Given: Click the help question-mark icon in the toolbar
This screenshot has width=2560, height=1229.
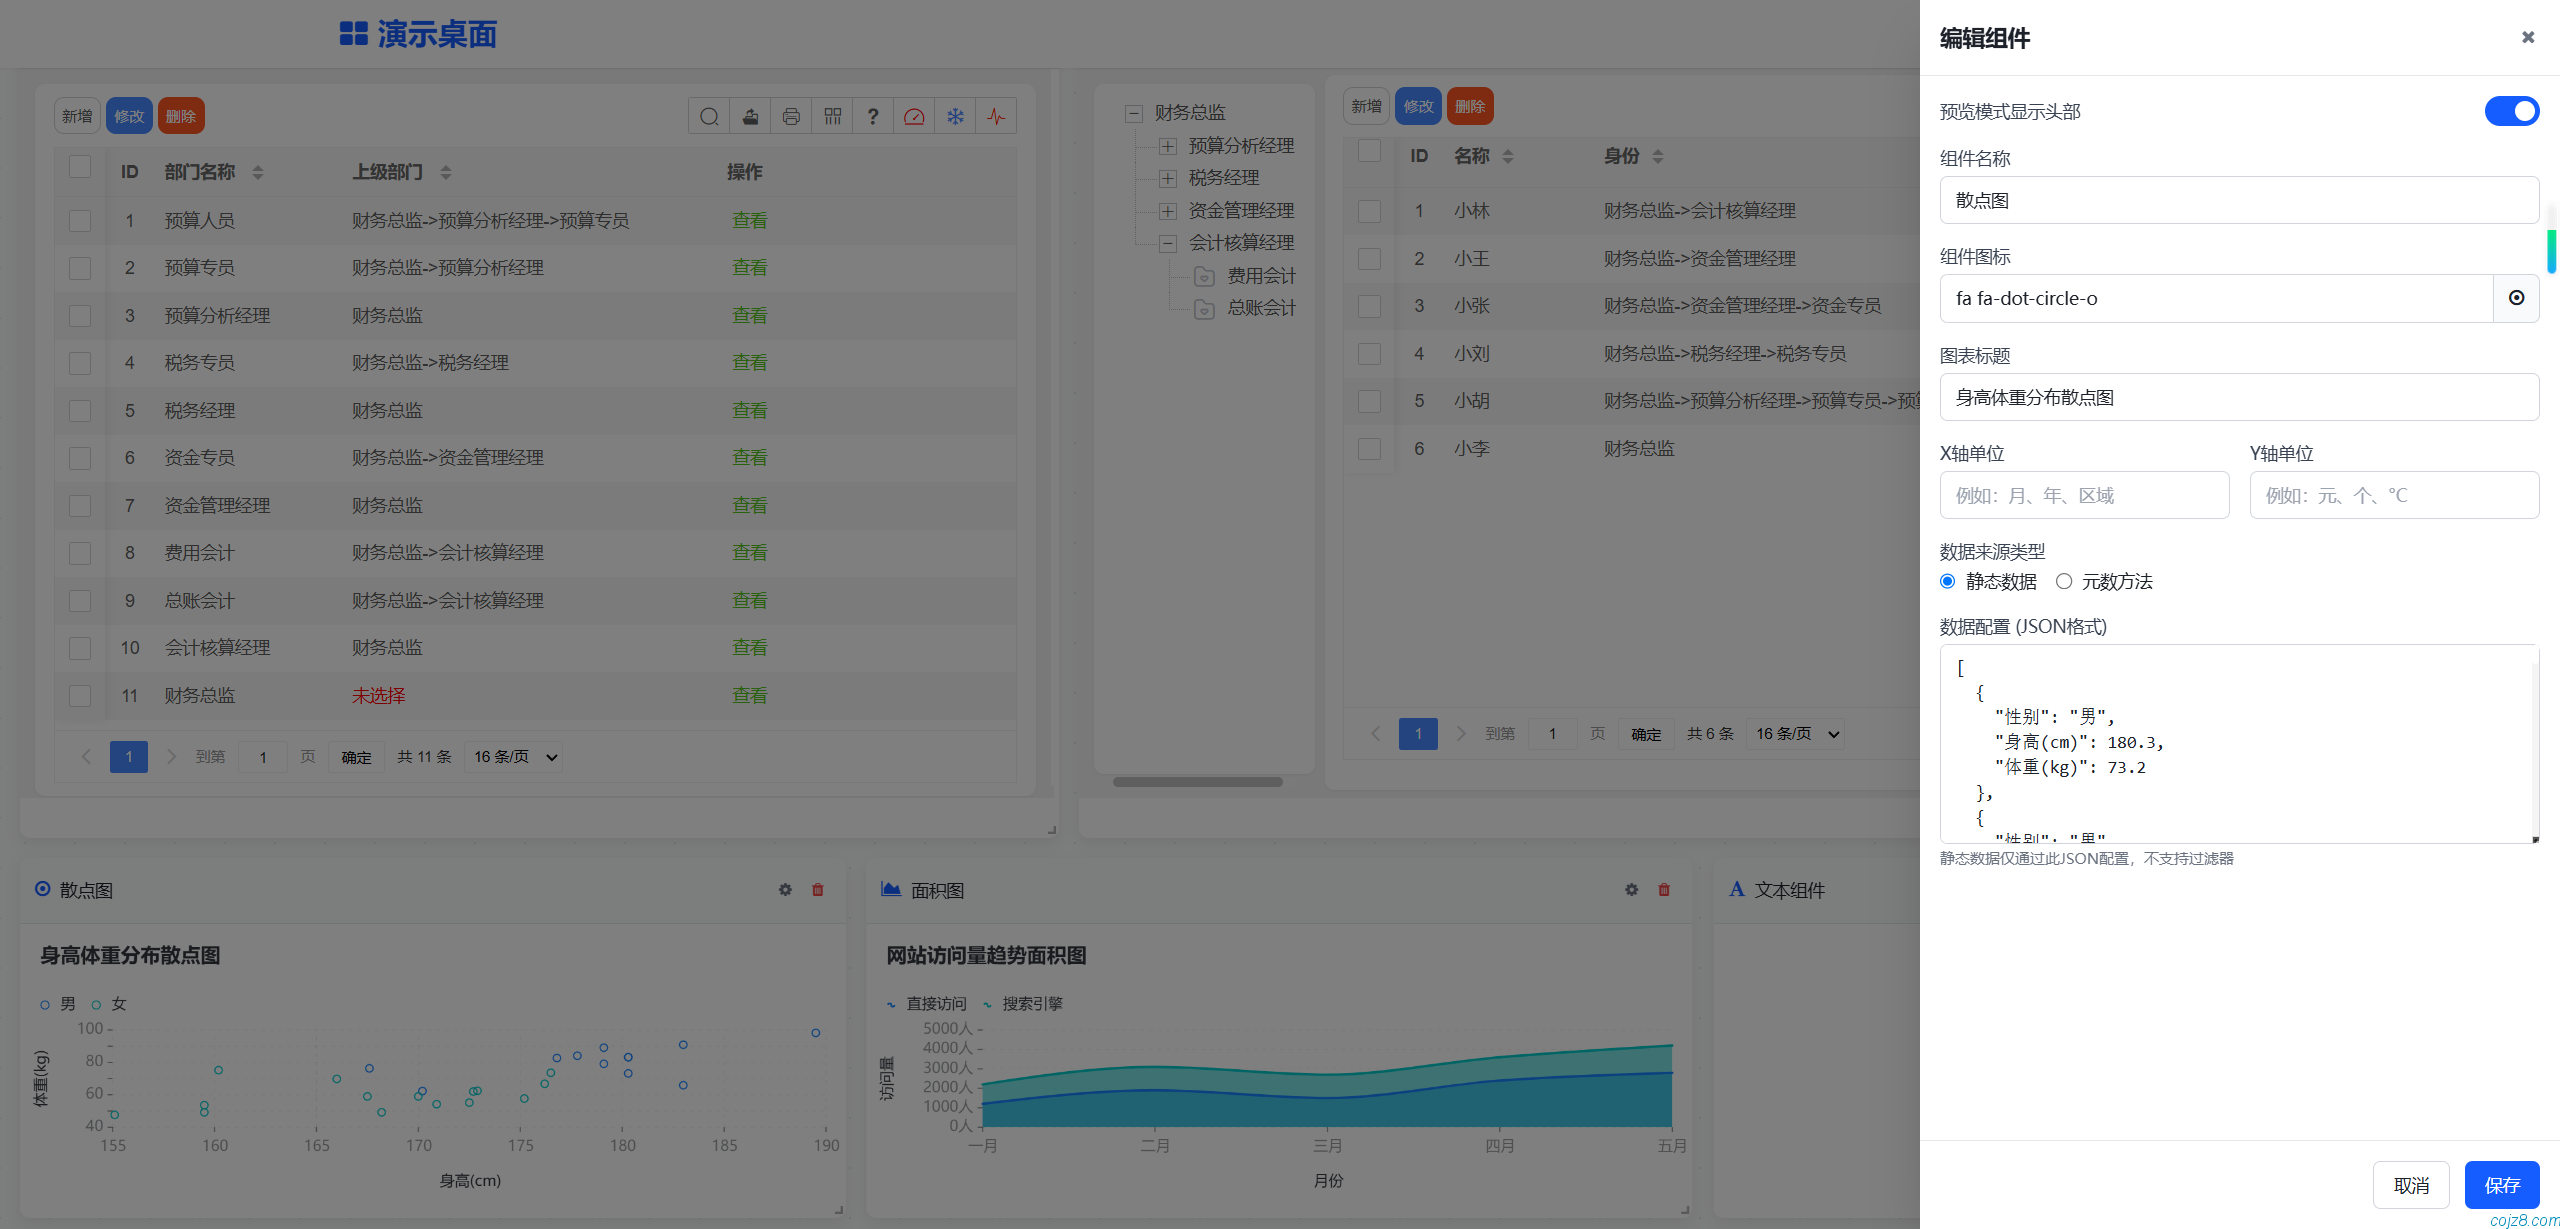Looking at the screenshot, I should pyautogui.click(x=873, y=116).
